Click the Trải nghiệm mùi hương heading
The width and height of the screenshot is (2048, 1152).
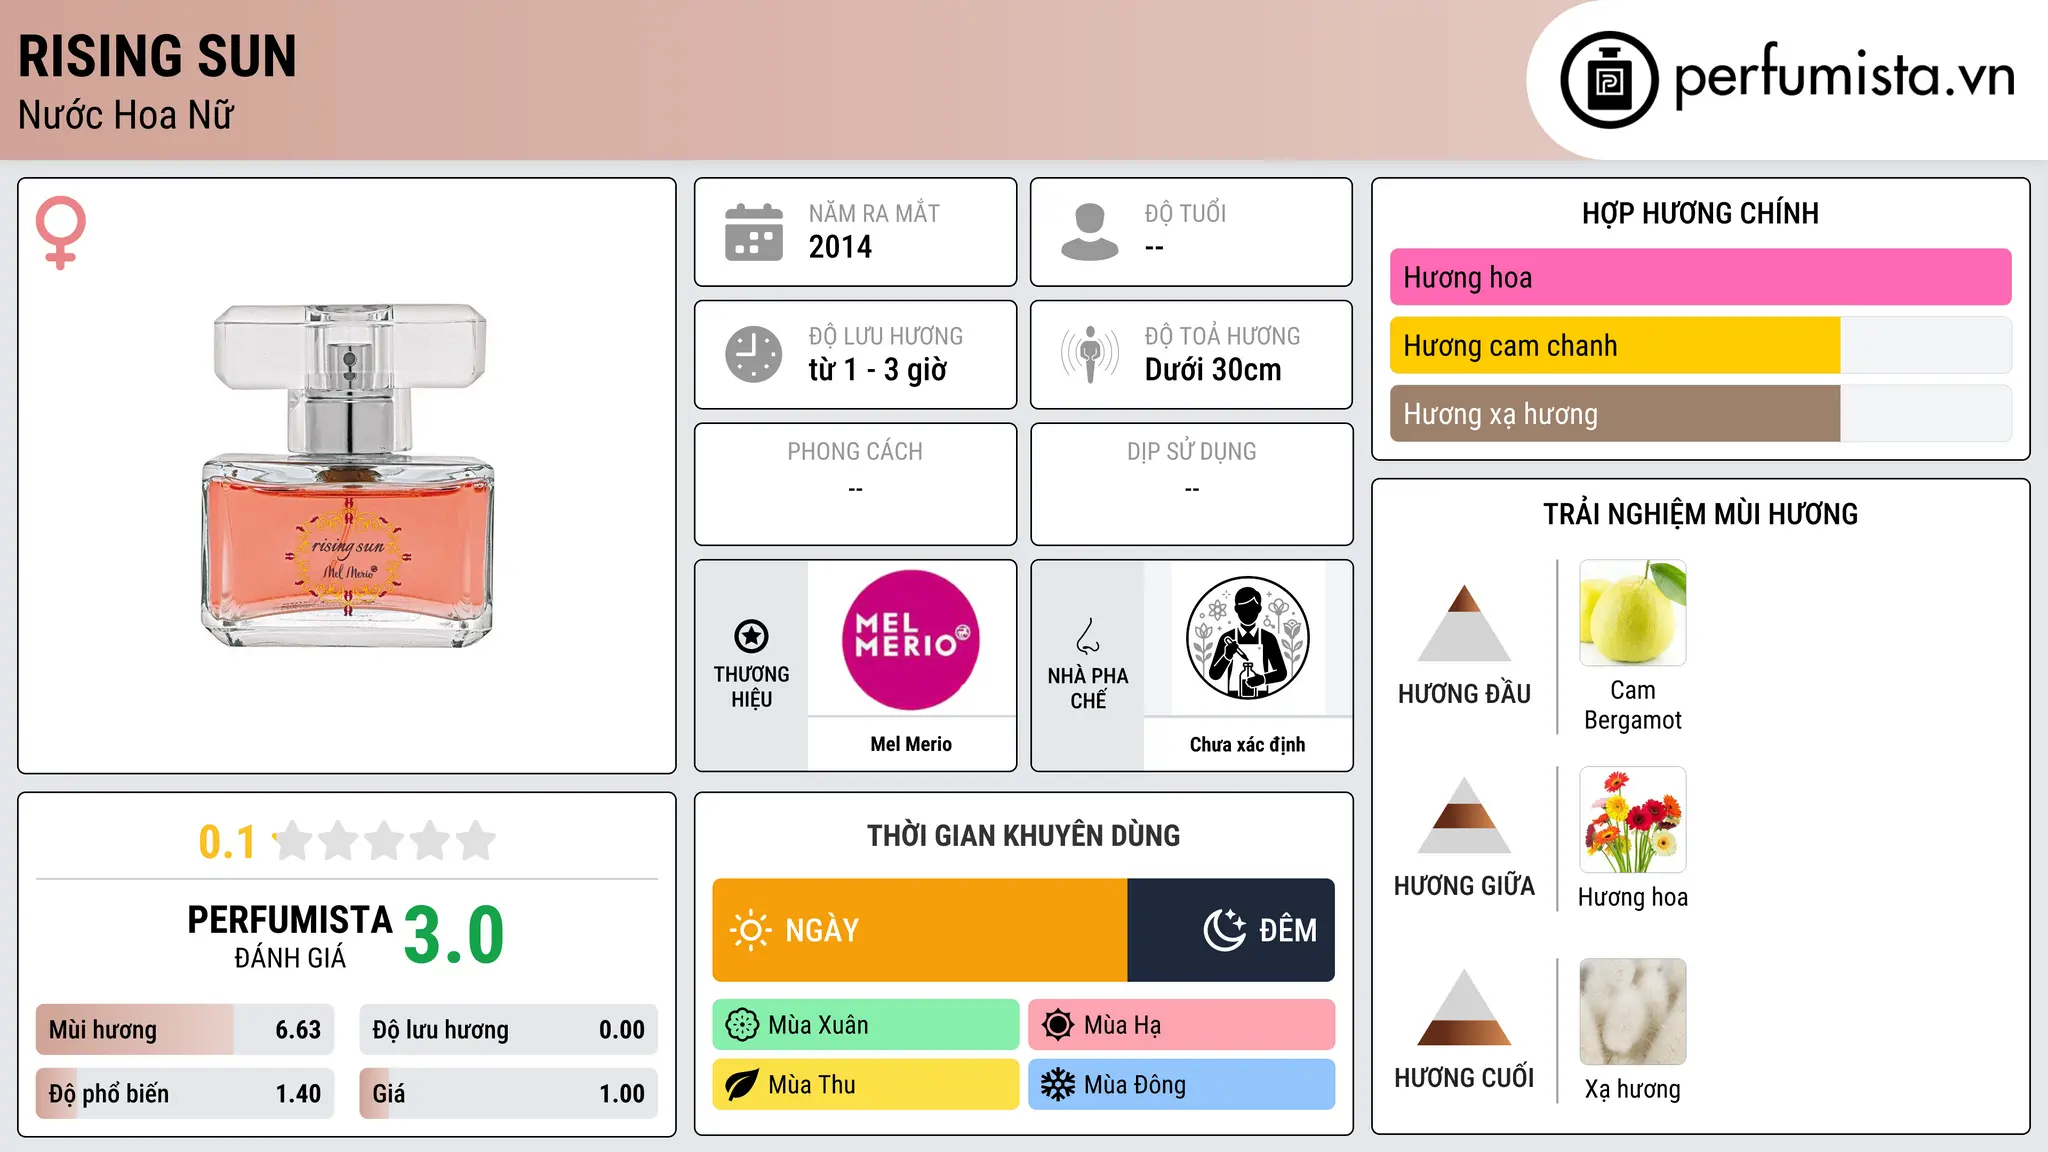click(x=1700, y=514)
